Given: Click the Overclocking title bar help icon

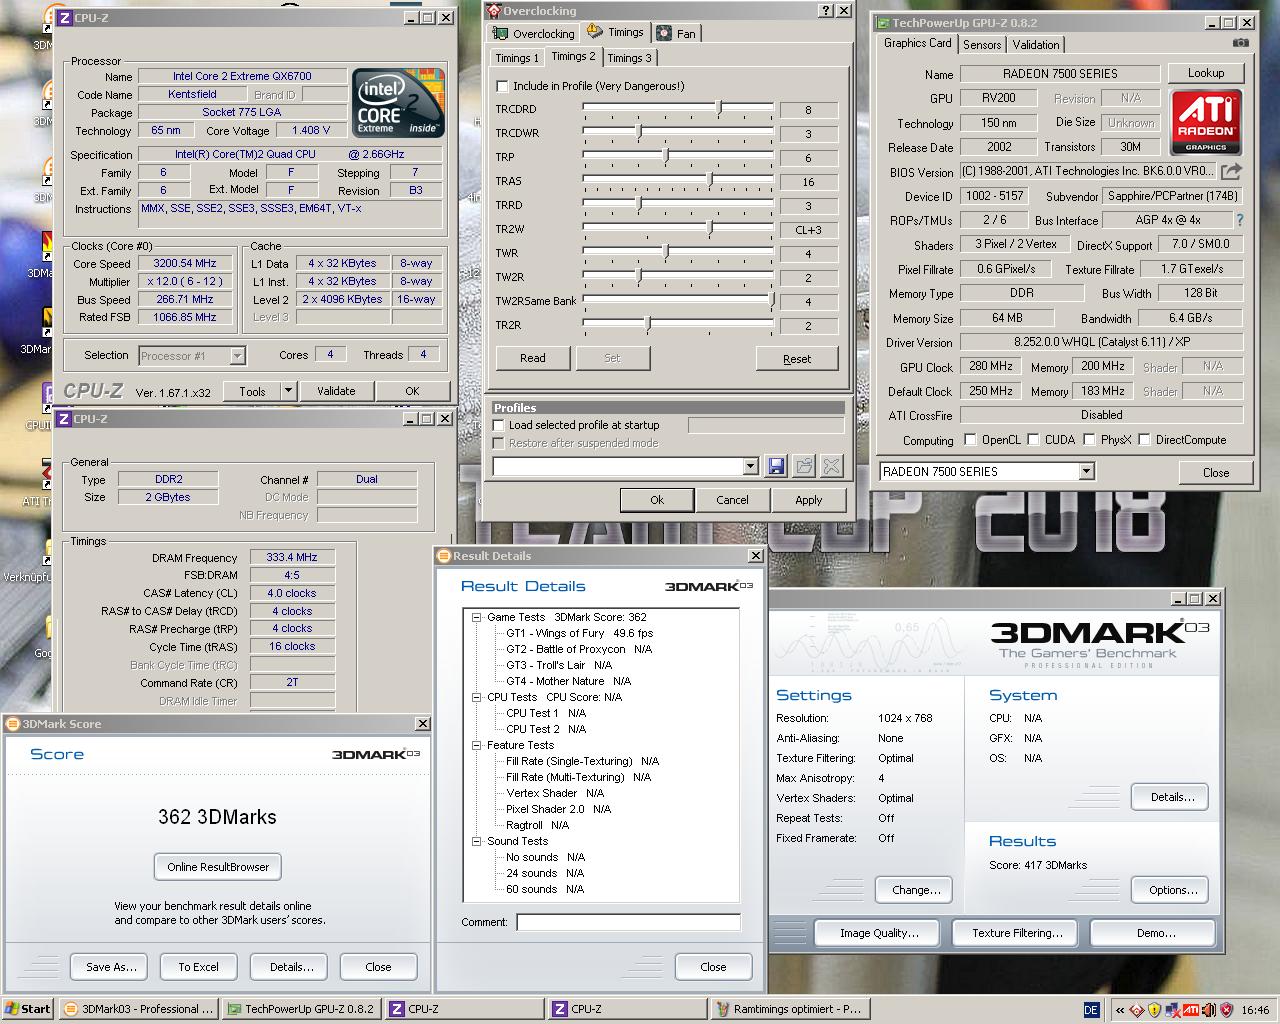Looking at the screenshot, I should [825, 11].
